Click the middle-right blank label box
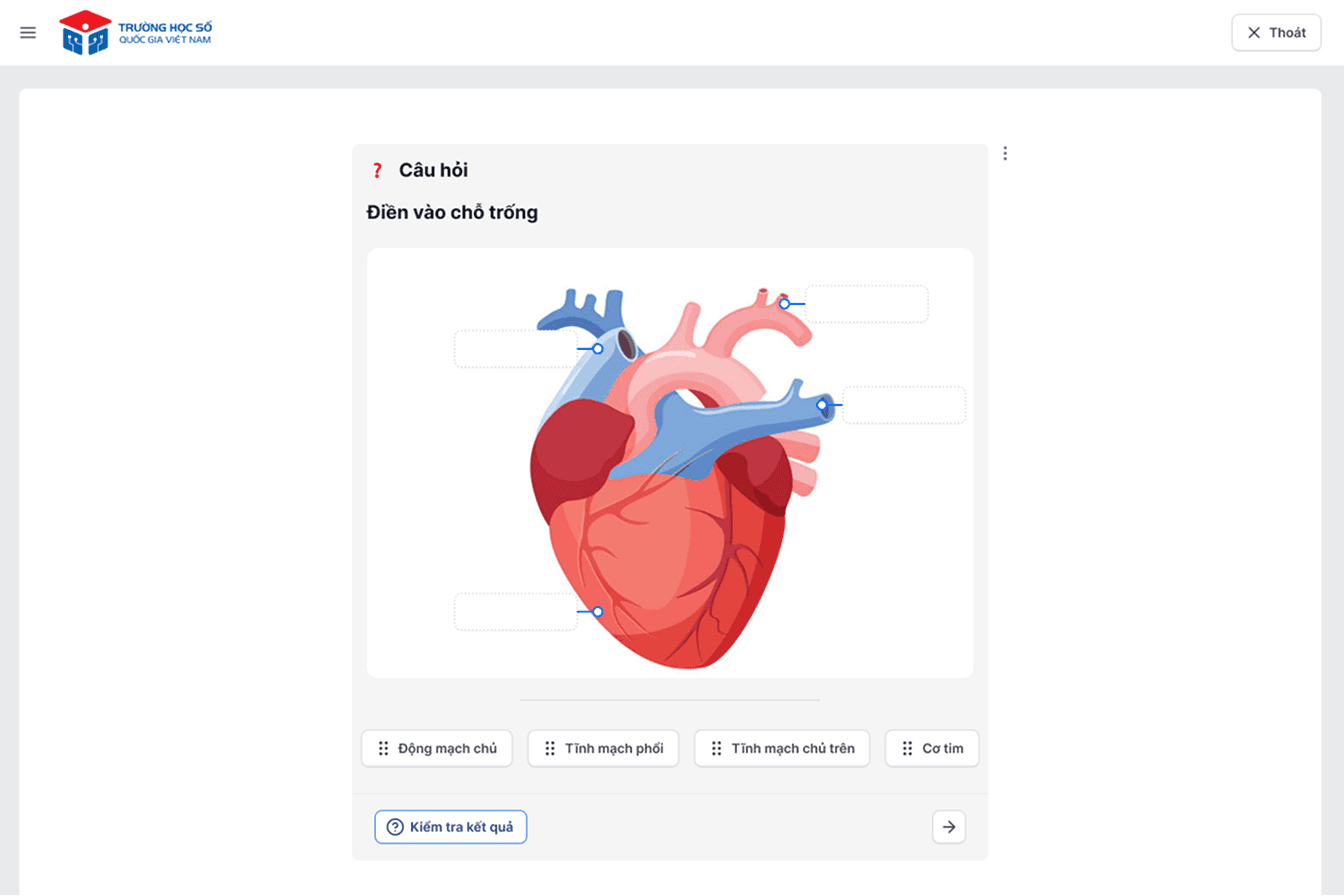The height and width of the screenshot is (896, 1344). 904,405
